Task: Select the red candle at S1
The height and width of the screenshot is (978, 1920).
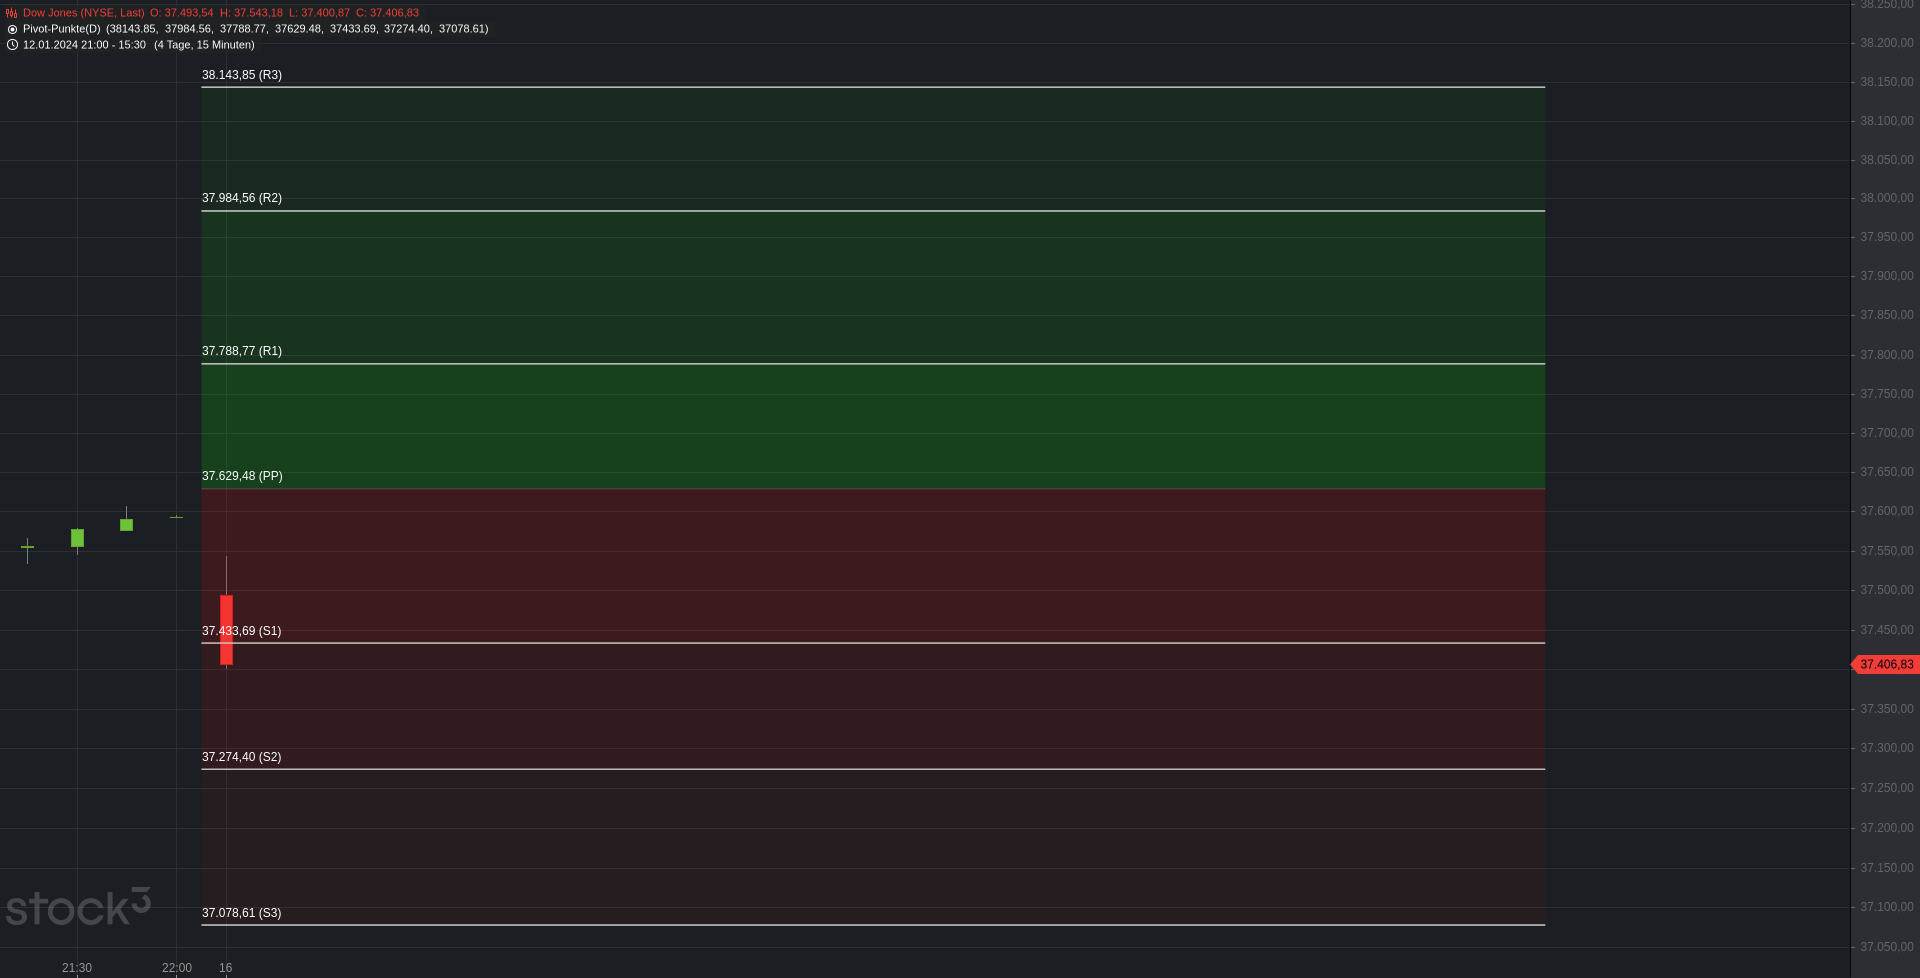Action: [227, 630]
